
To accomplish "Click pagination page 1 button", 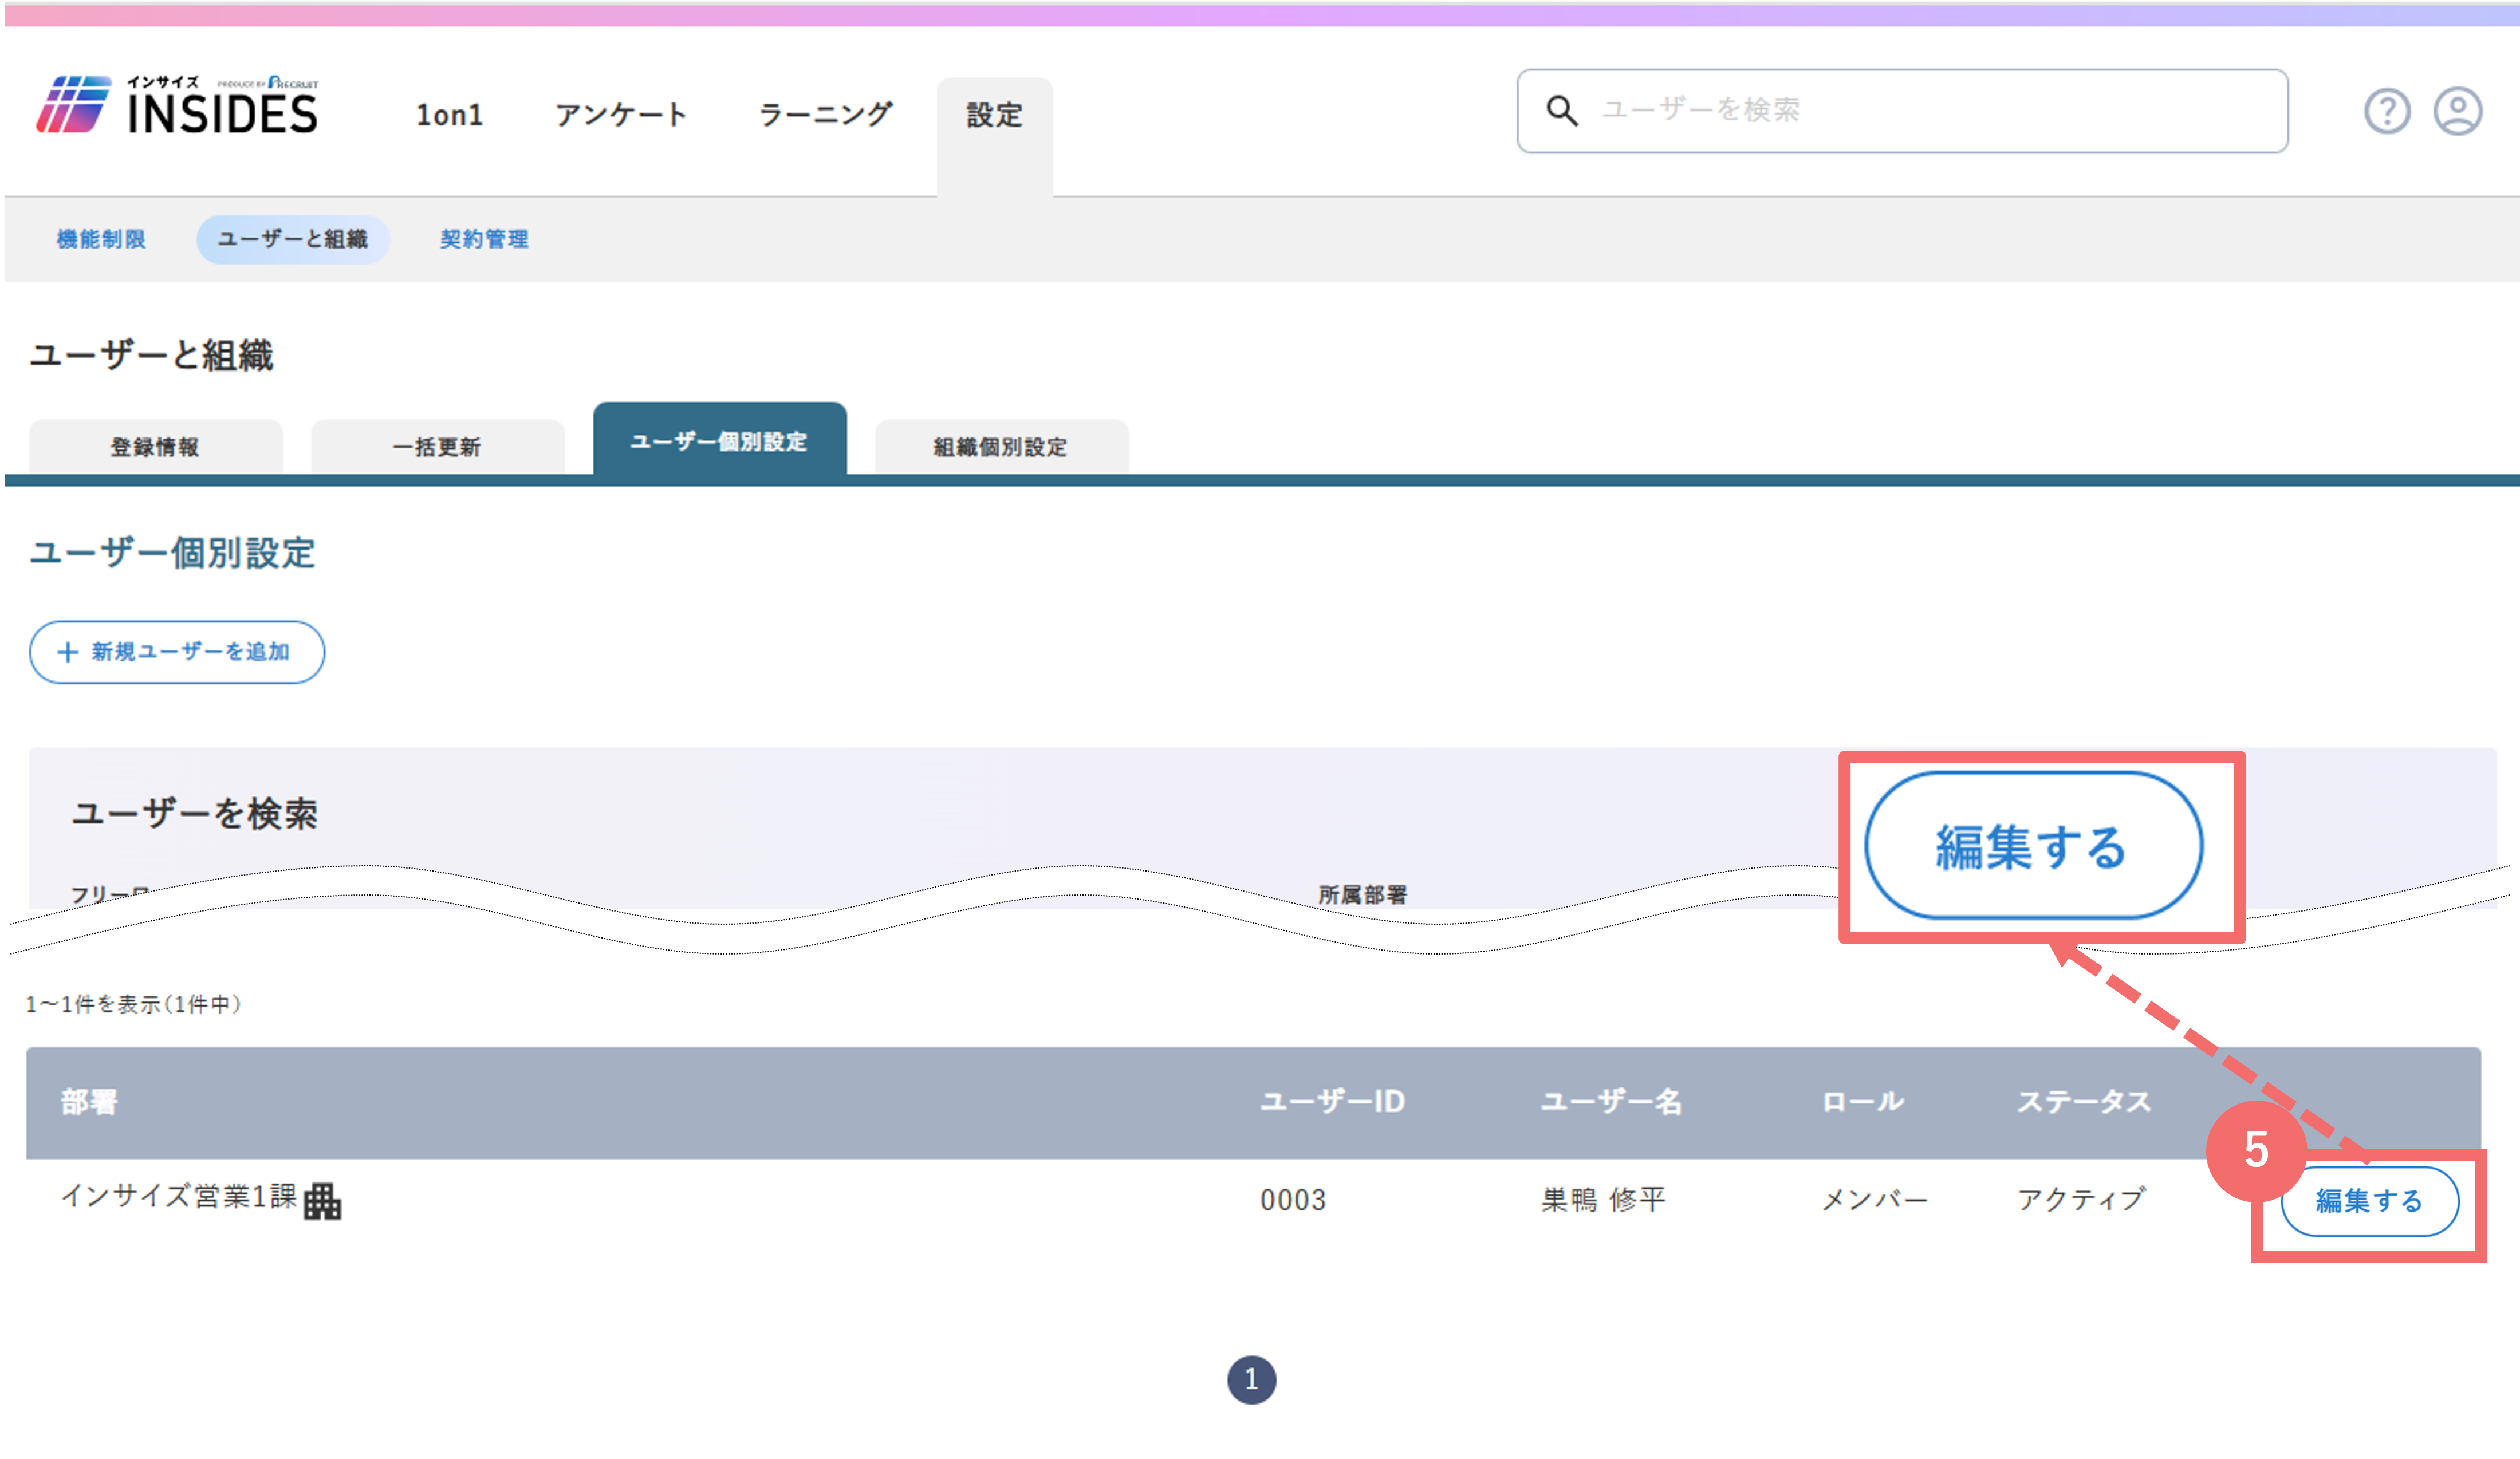I will click(1251, 1380).
